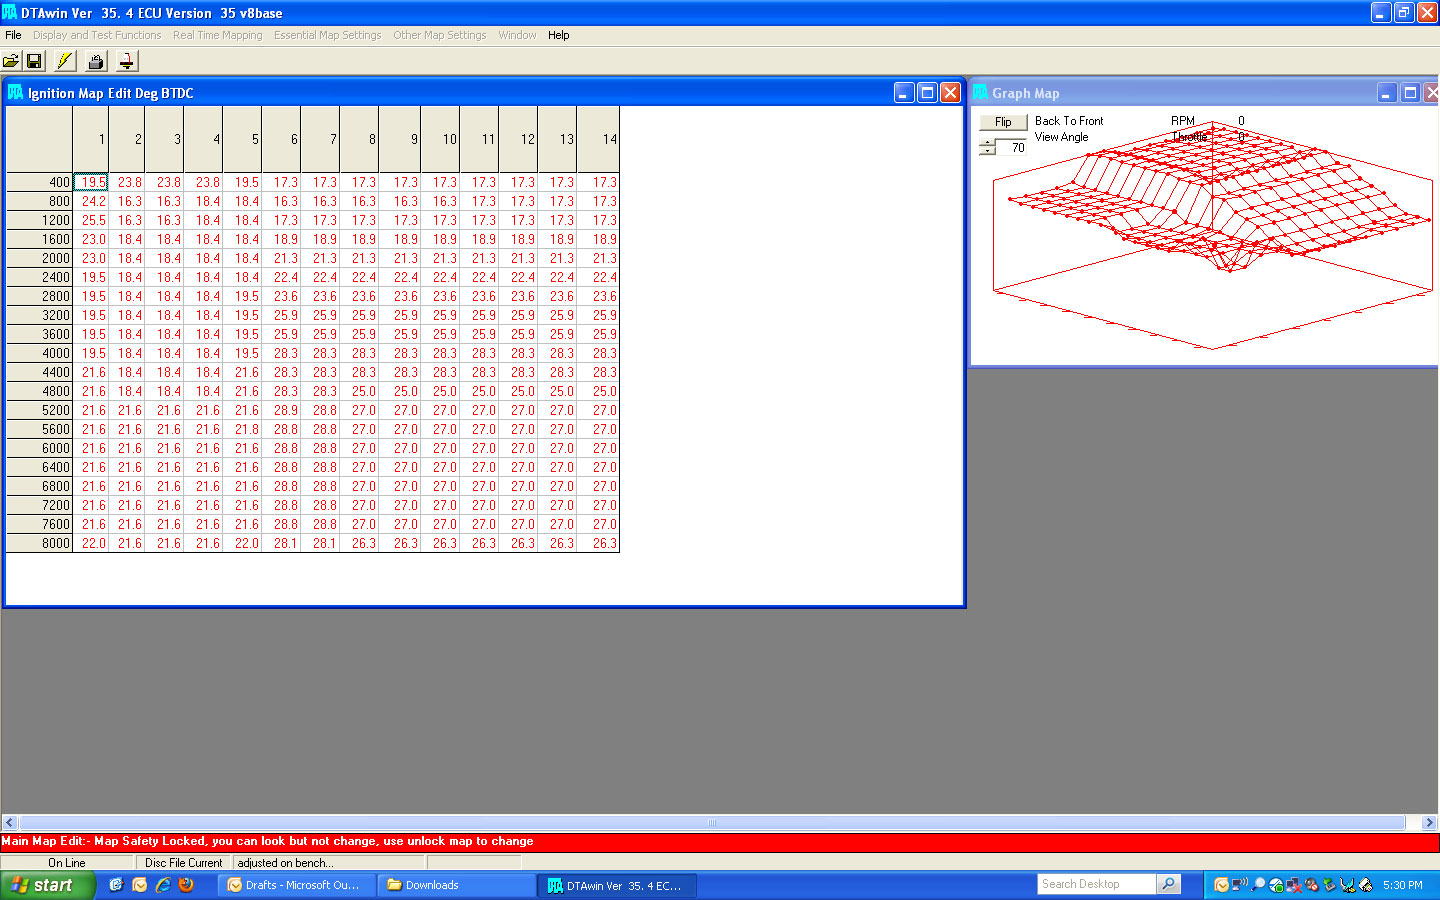Click the Start button
The image size is (1440, 900).
tap(47, 885)
